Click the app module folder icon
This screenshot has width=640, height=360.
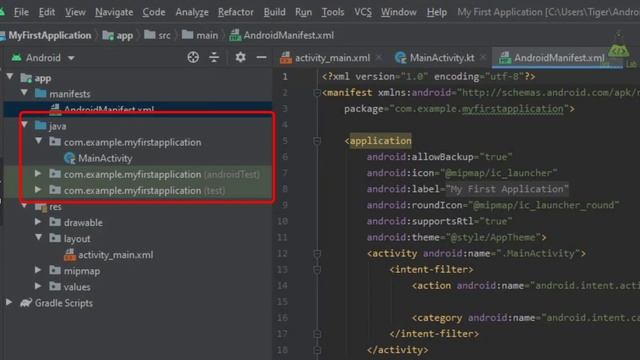click(27, 78)
